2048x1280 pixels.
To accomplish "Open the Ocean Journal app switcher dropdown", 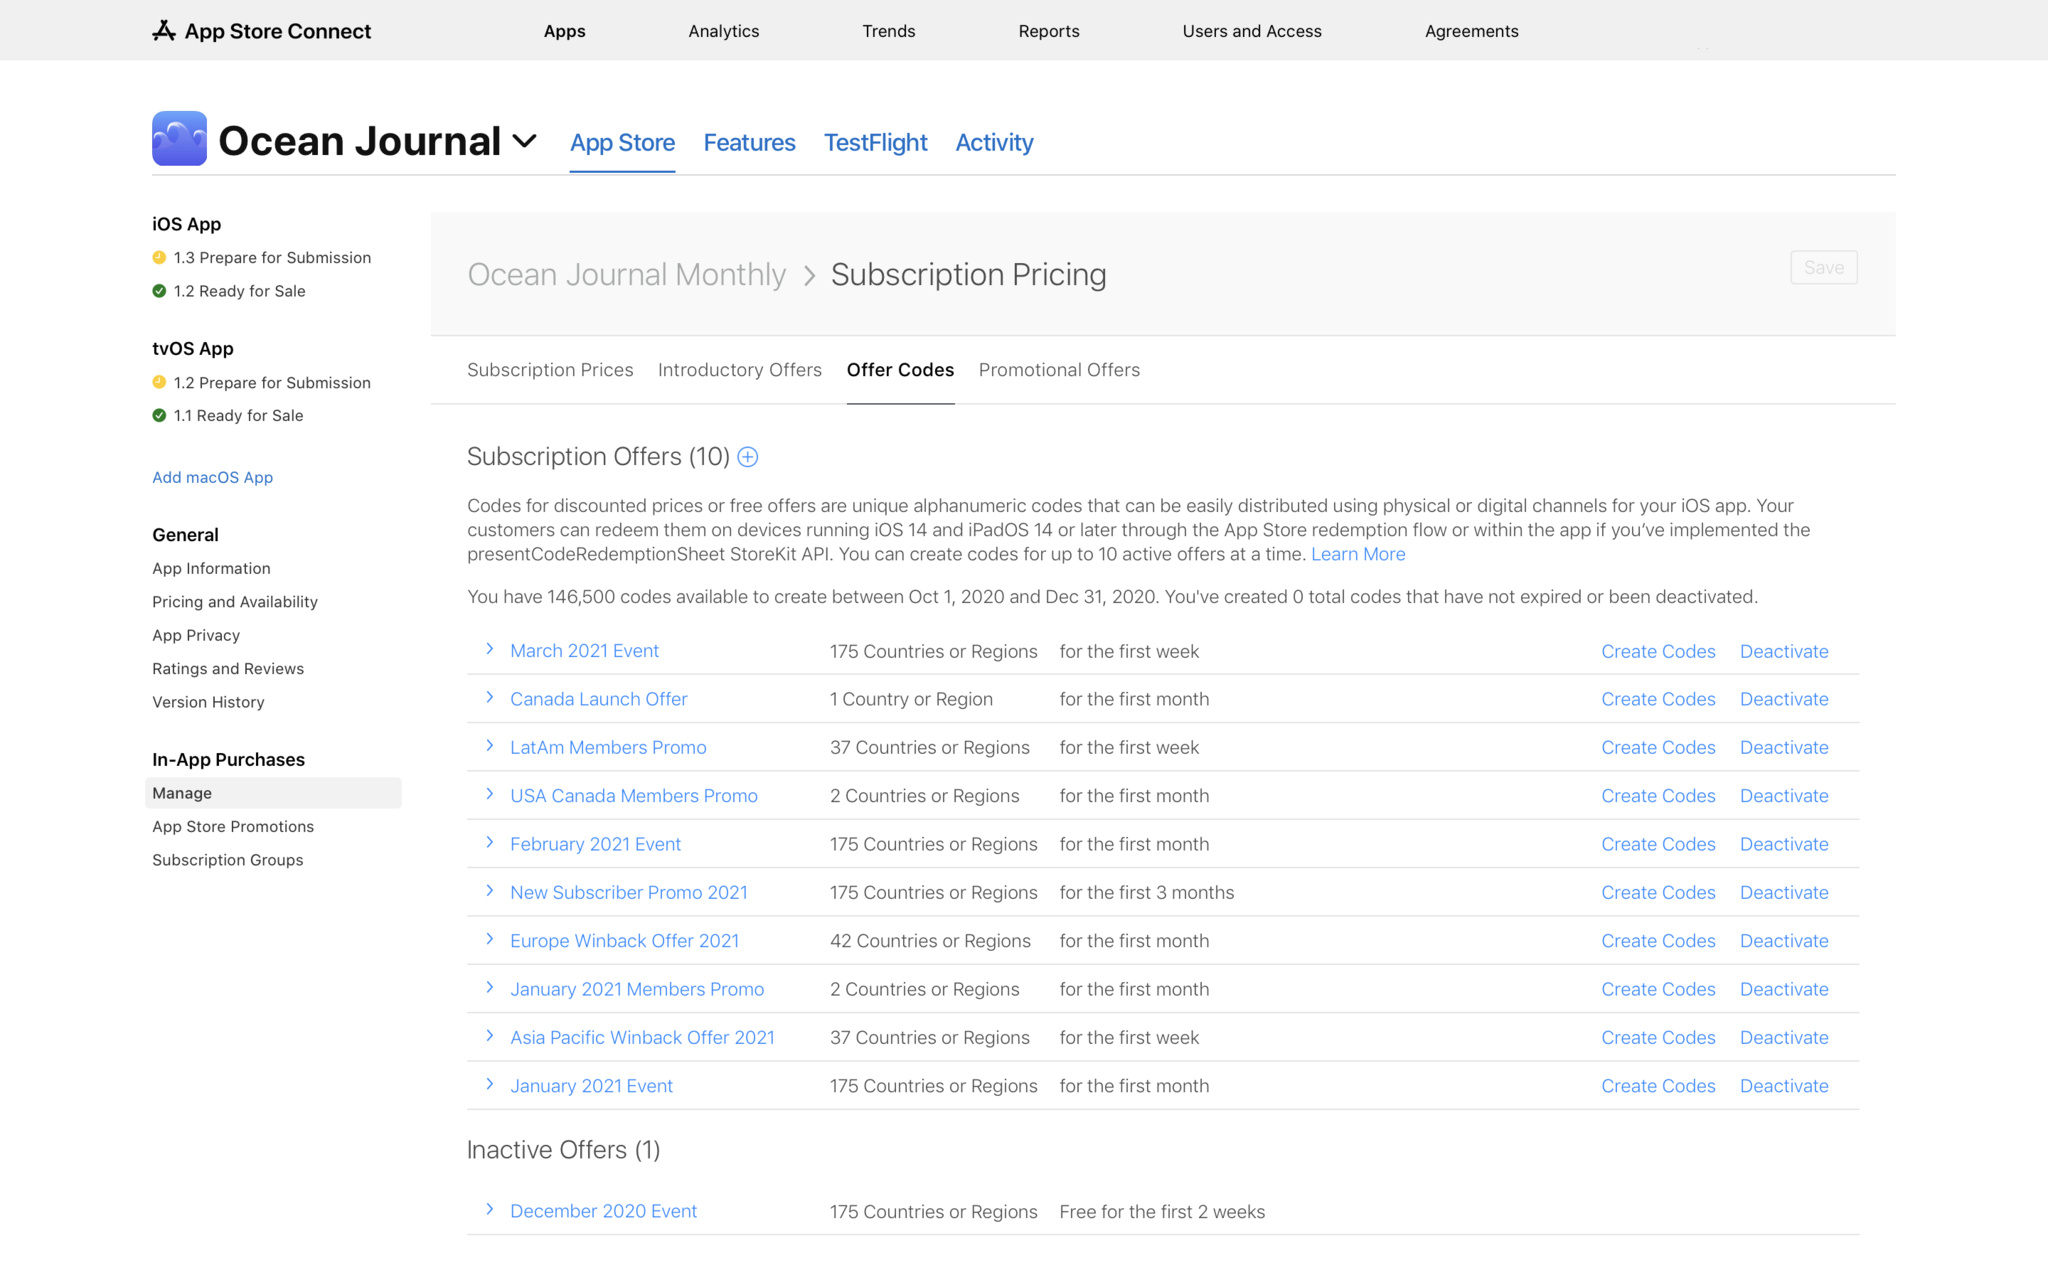I will (x=525, y=141).
